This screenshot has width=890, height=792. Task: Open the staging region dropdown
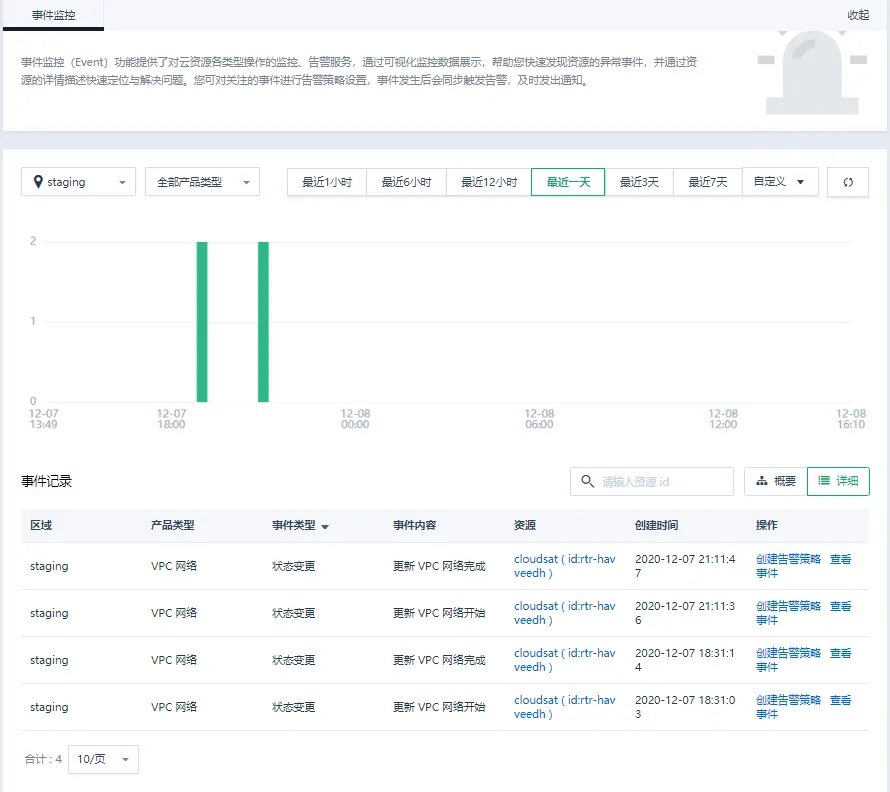pyautogui.click(x=78, y=182)
